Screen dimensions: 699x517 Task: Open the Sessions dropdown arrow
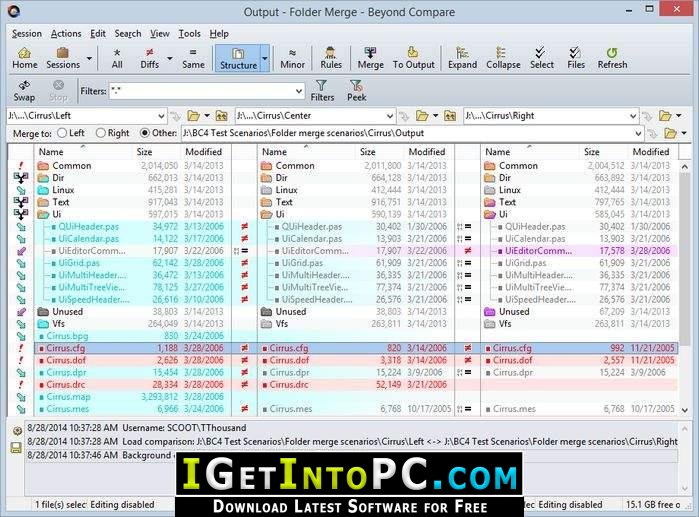89,58
